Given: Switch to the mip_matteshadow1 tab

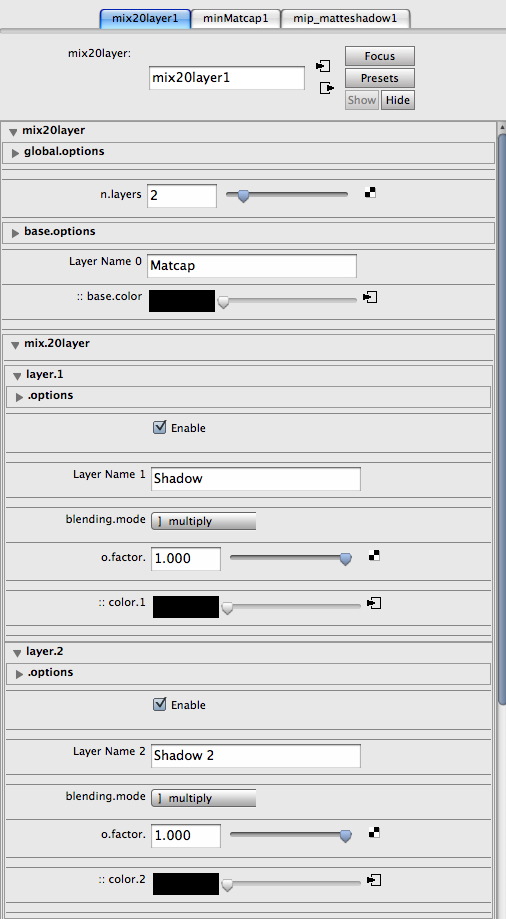Looking at the screenshot, I should coord(345,18).
